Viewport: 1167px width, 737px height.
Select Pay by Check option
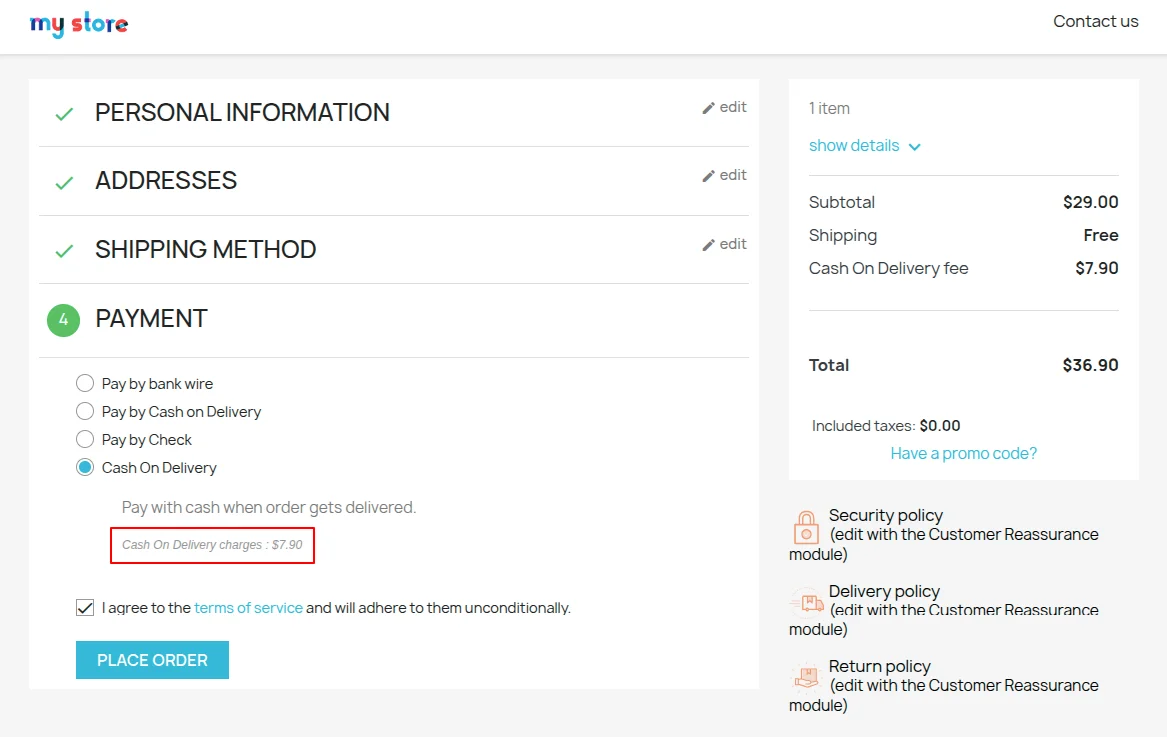pos(85,439)
